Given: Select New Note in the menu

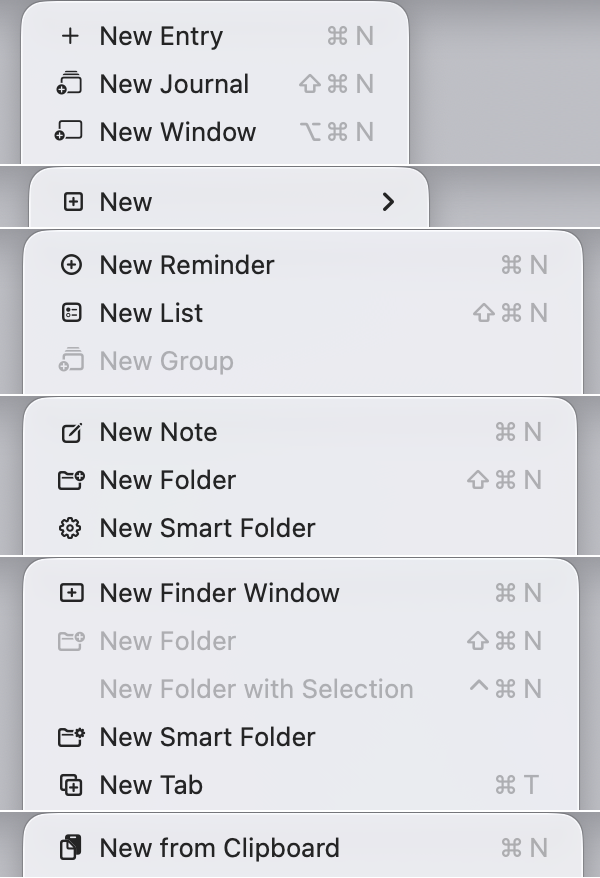Looking at the screenshot, I should tap(158, 432).
